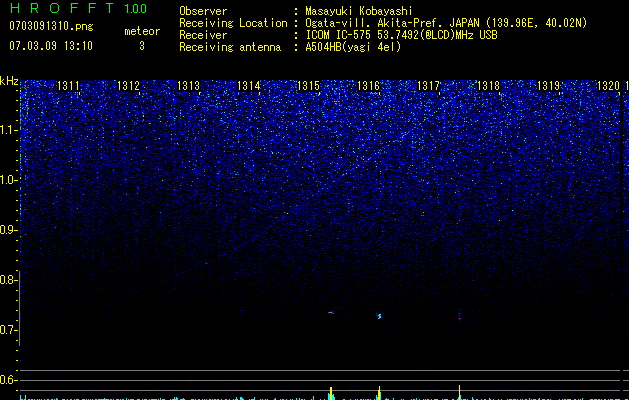629x400 pixels.
Task: Click the 1316 time marker
Action: pyautogui.click(x=369, y=86)
